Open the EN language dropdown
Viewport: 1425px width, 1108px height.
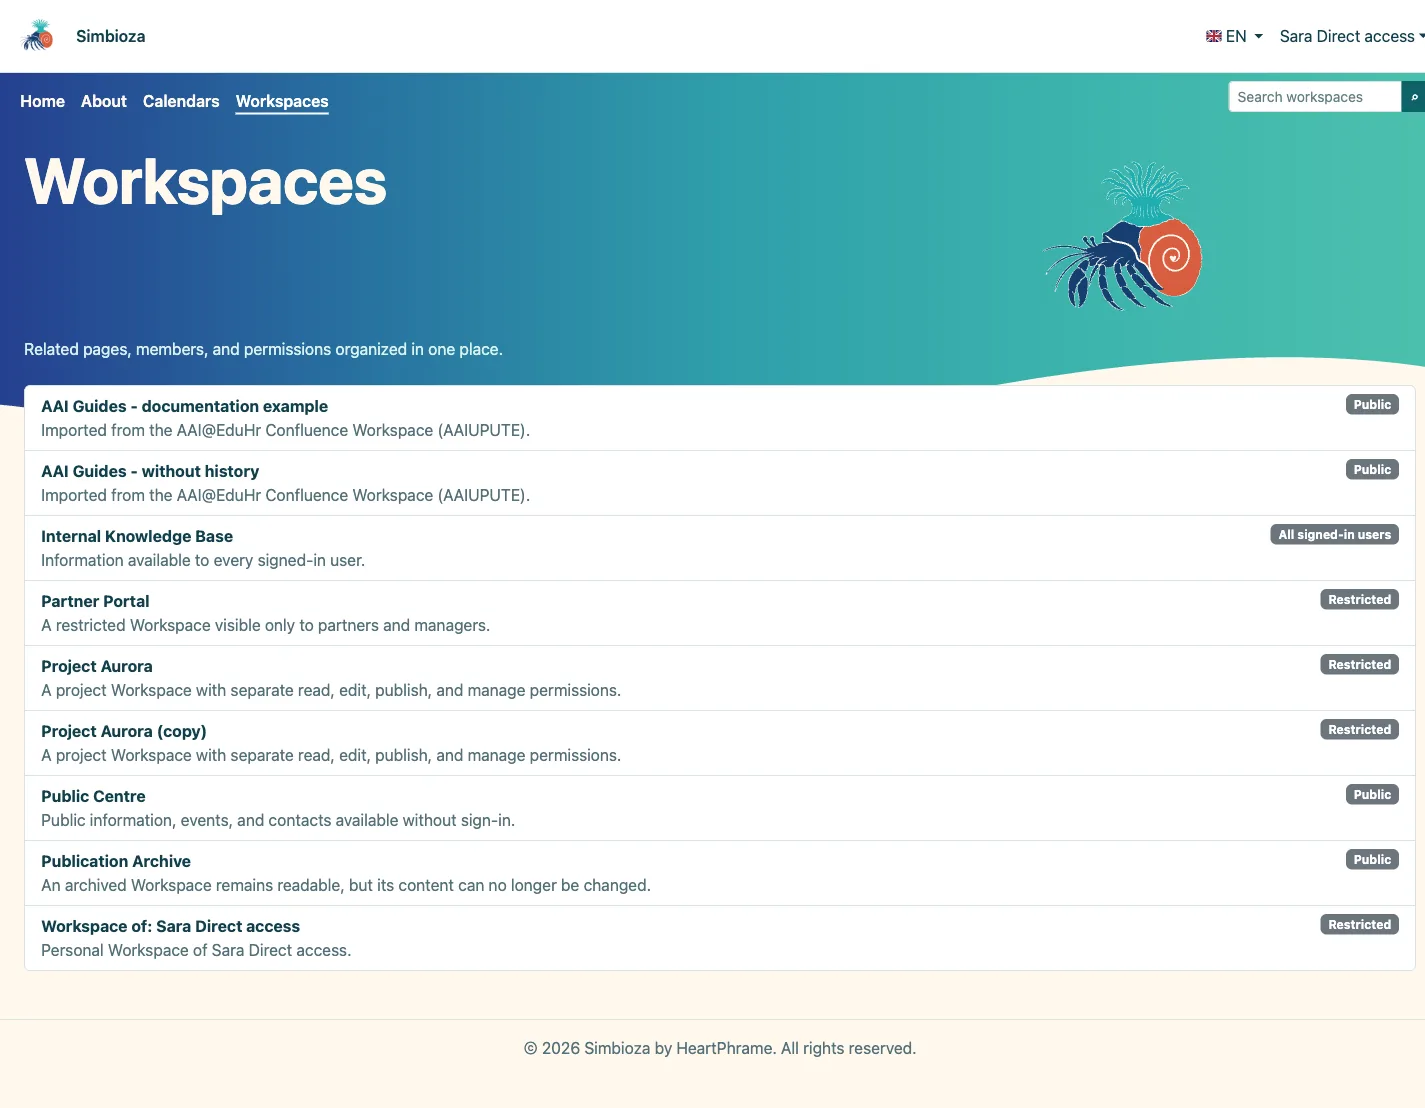coord(1235,36)
